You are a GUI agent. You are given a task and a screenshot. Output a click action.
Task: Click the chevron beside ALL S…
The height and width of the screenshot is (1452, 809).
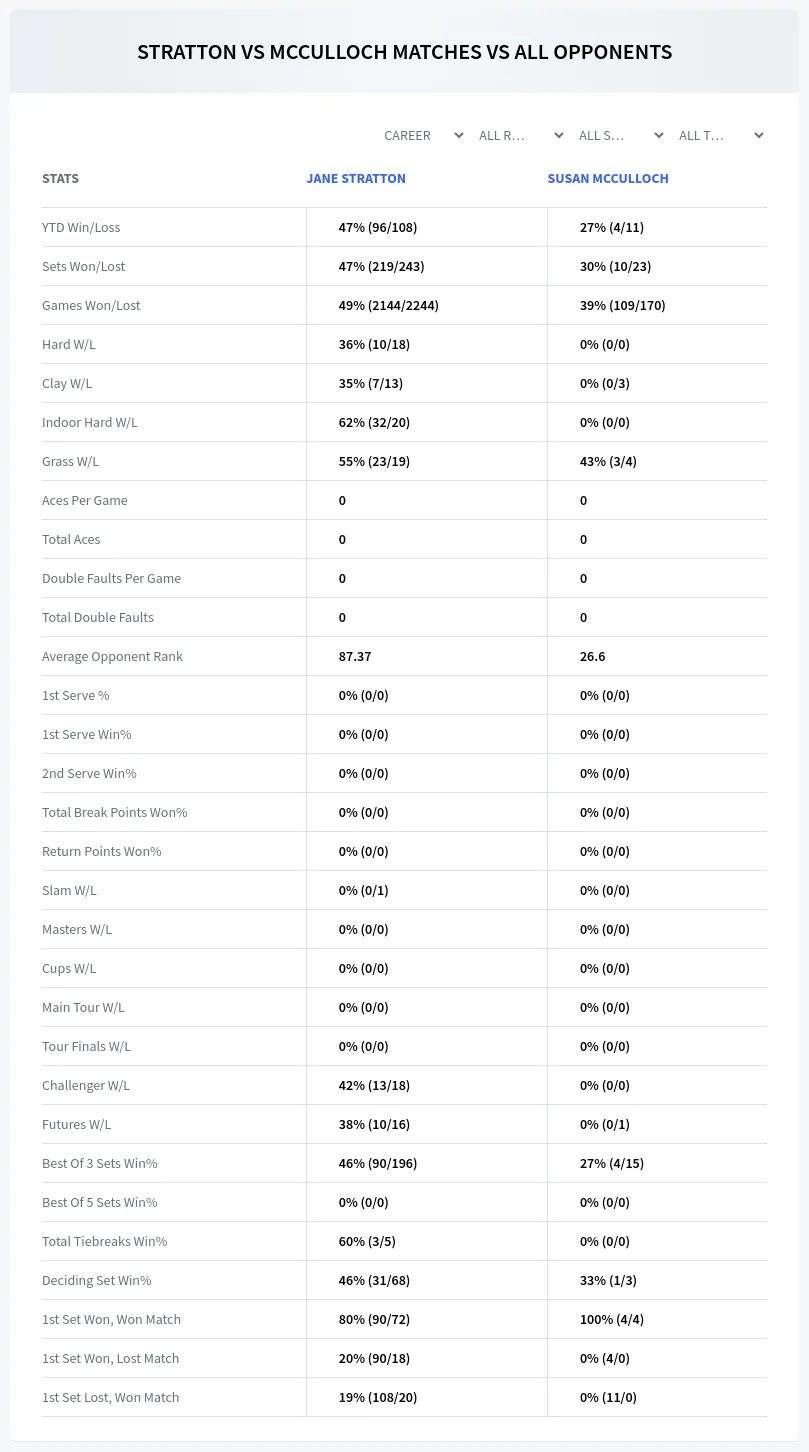click(658, 135)
